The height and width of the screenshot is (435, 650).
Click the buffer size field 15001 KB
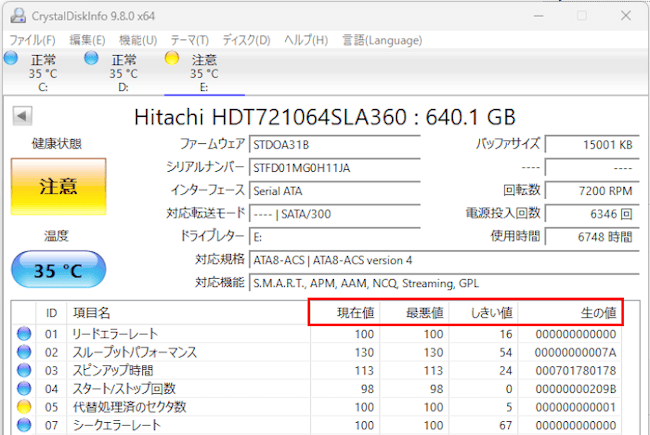coord(592,145)
